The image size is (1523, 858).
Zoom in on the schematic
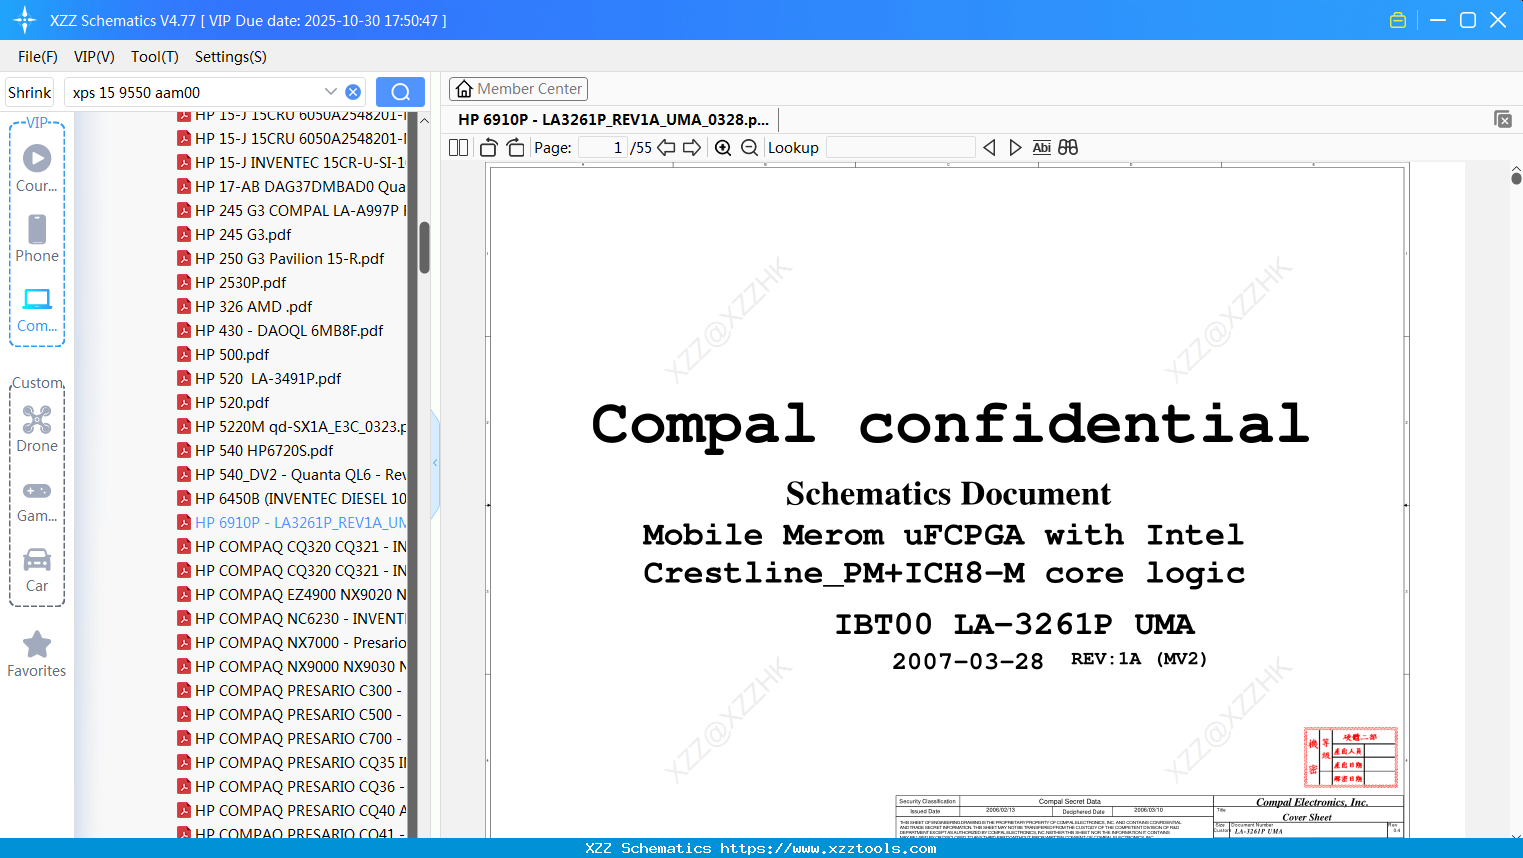tap(723, 148)
